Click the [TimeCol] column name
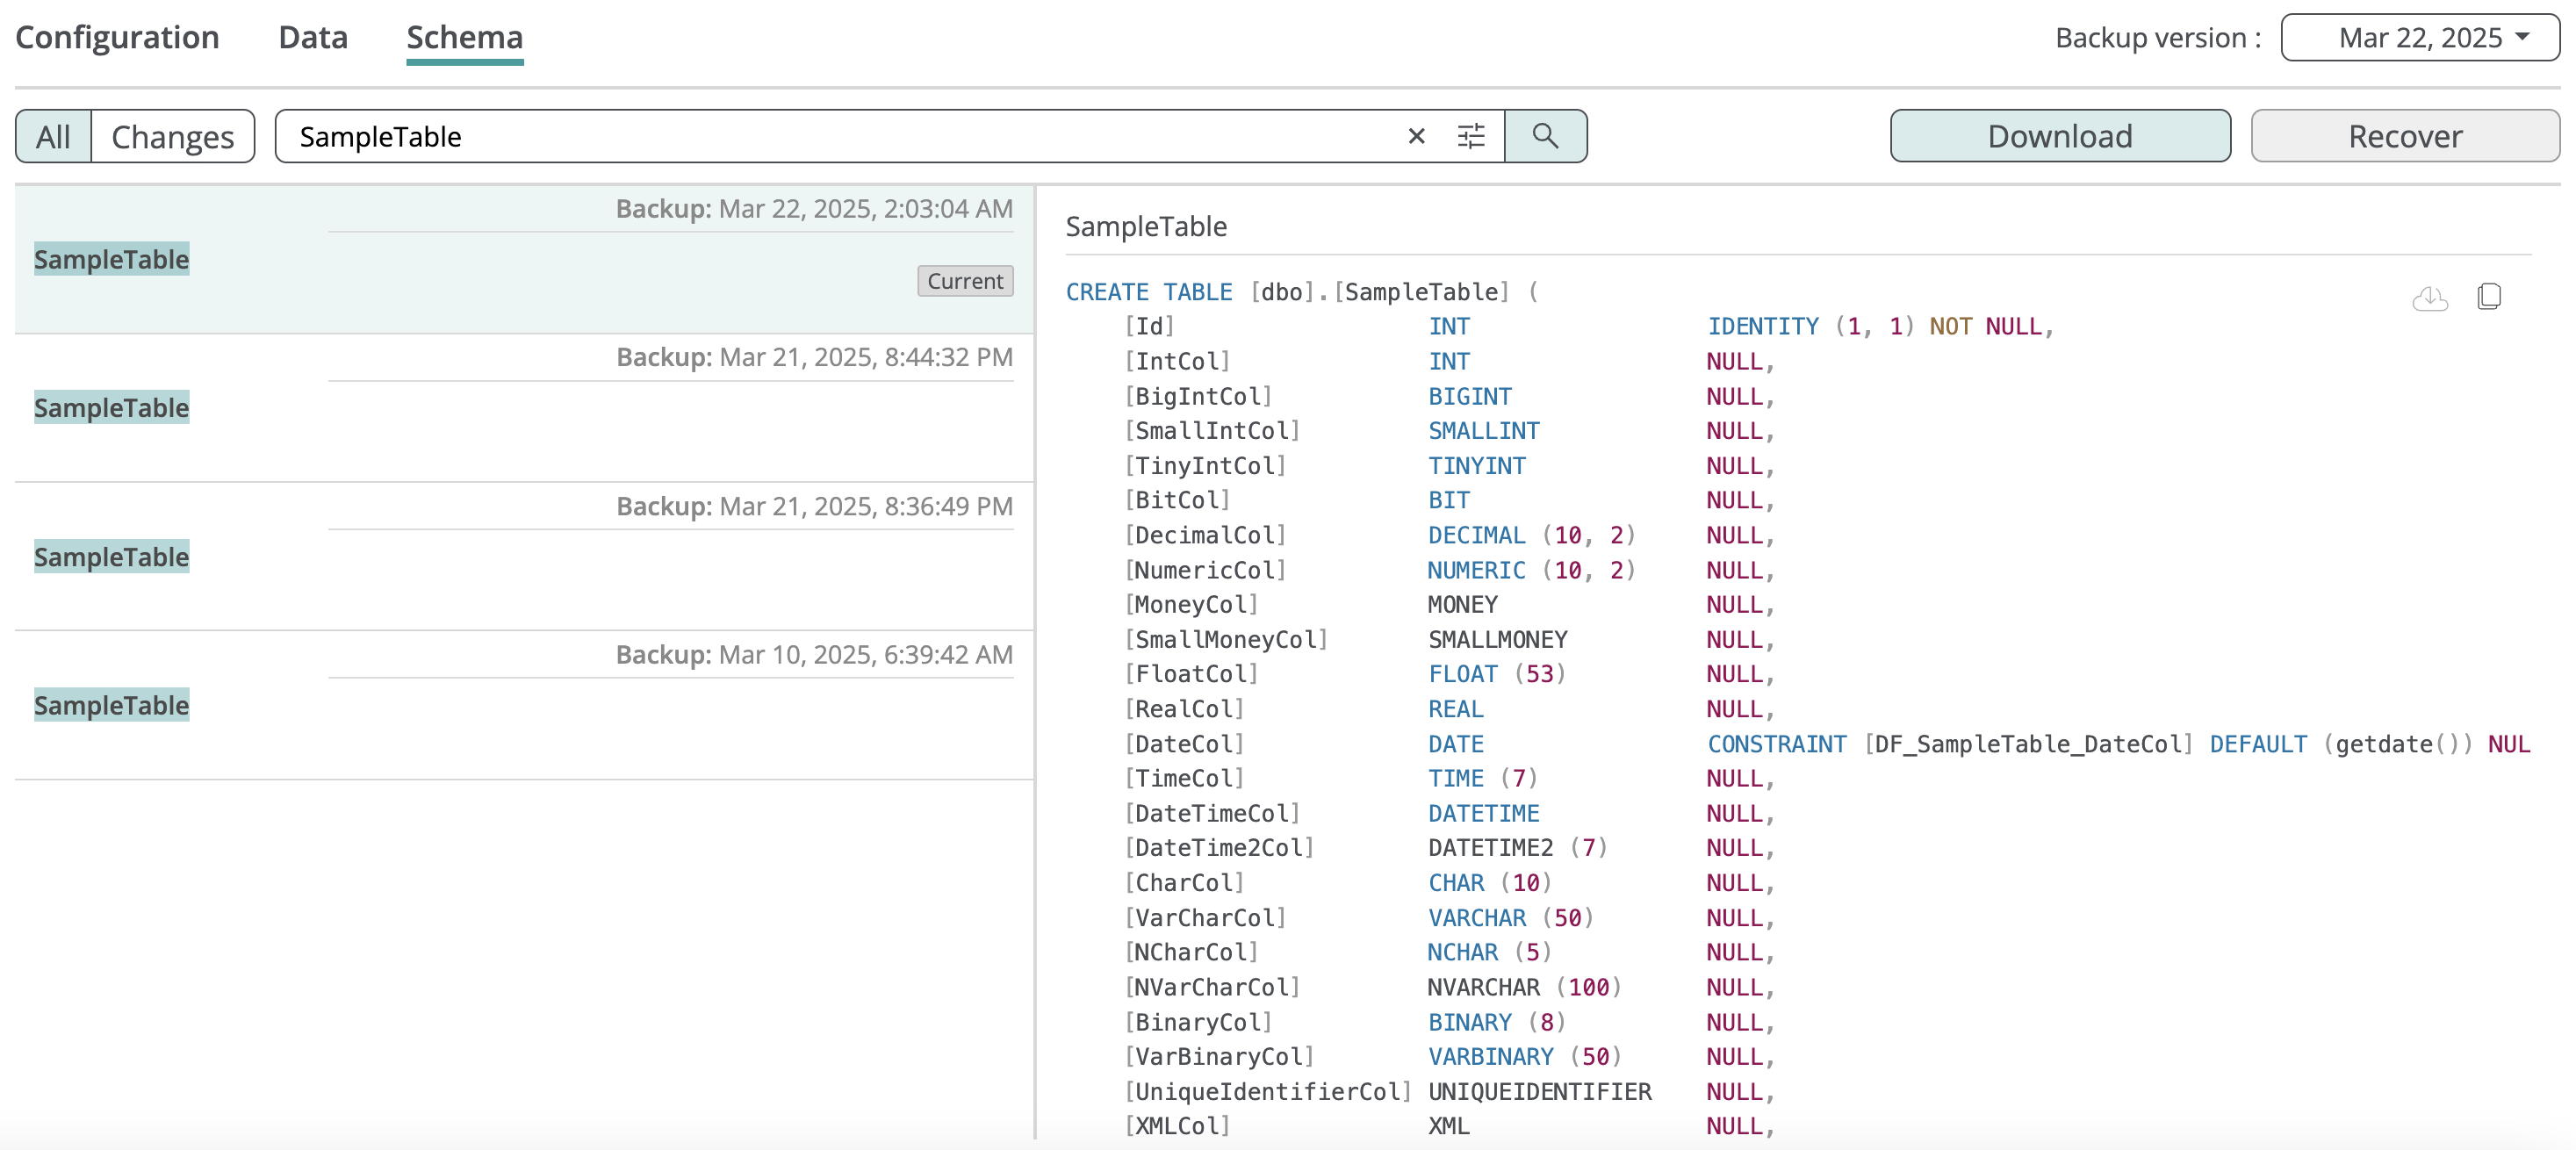 pyautogui.click(x=1184, y=778)
